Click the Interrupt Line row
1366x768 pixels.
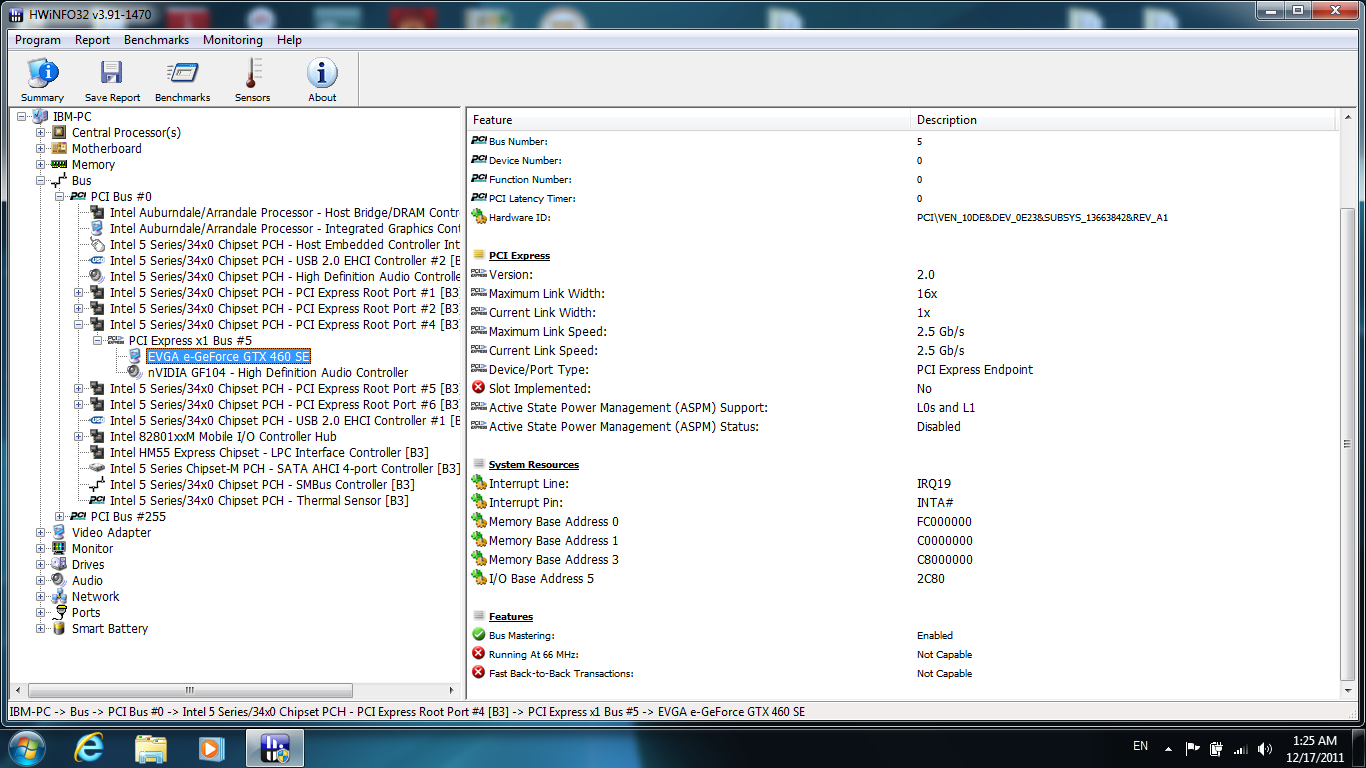pos(904,483)
